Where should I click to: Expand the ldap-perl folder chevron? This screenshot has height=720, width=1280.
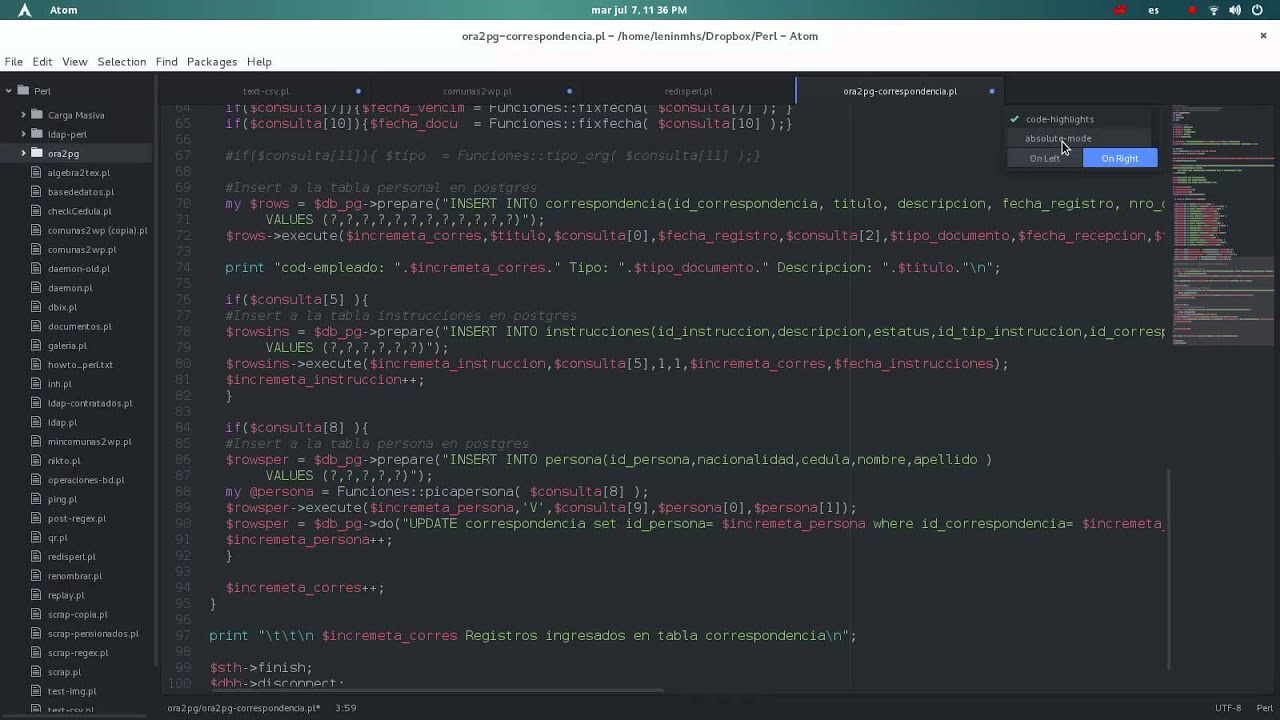(x=23, y=134)
